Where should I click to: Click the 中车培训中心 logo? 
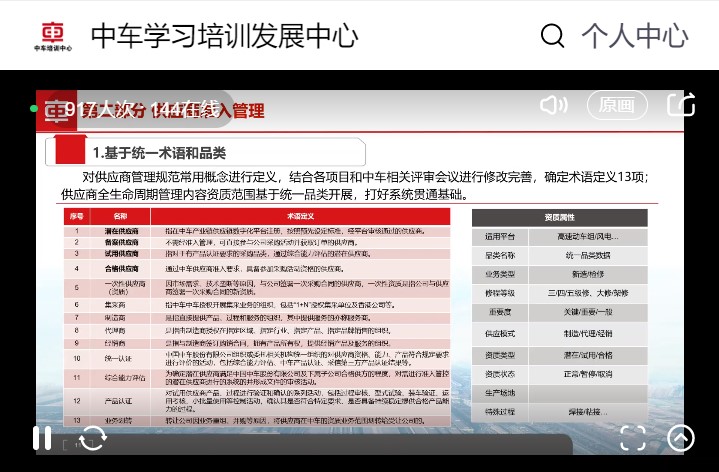click(x=53, y=36)
